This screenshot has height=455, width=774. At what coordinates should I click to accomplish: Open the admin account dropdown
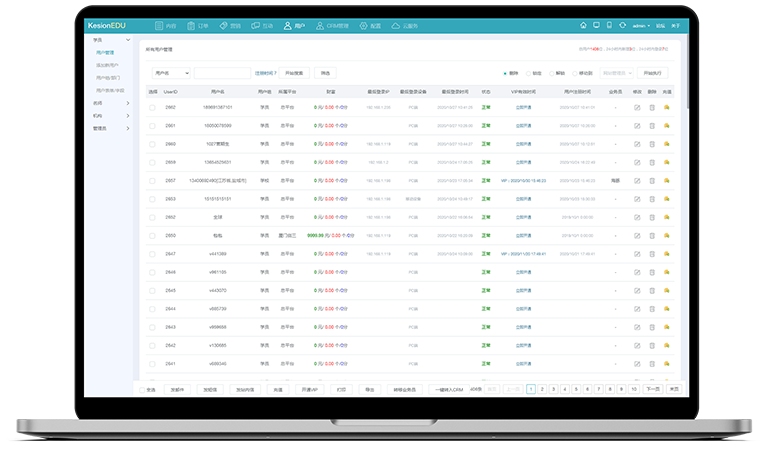point(642,25)
